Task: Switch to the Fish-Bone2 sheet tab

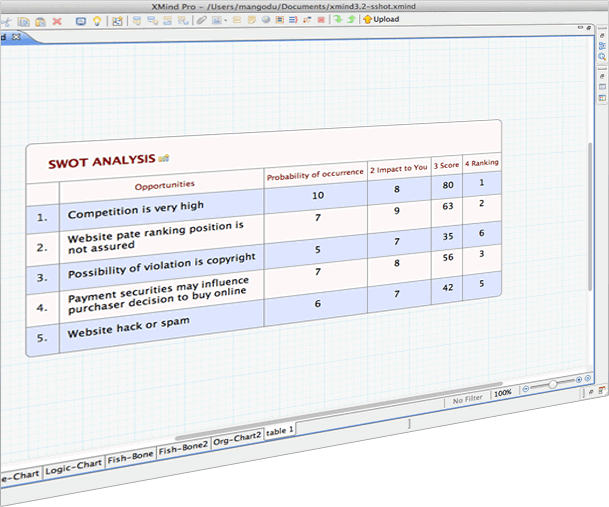Action: point(183,448)
